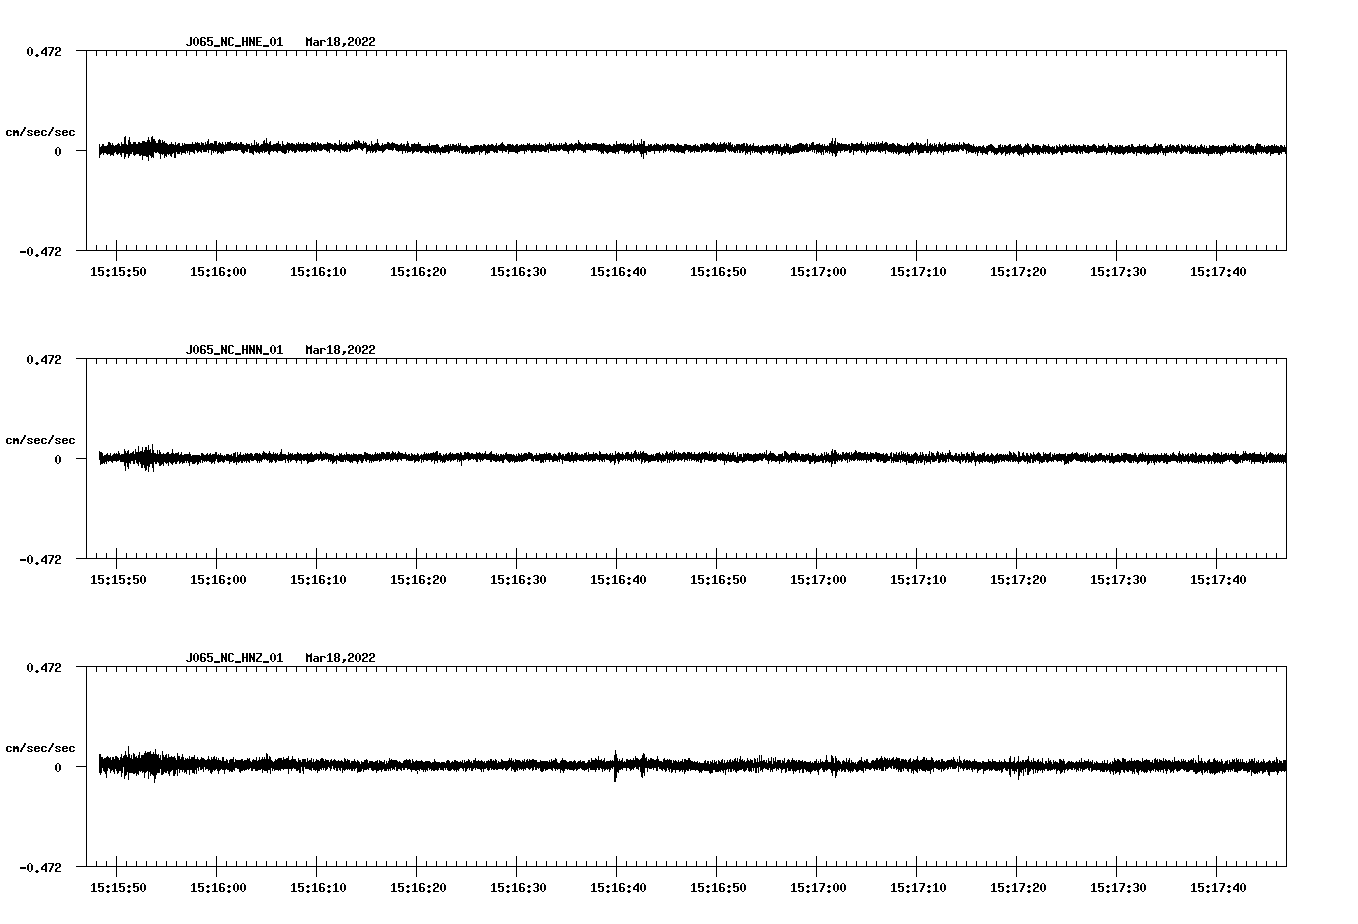The height and width of the screenshot is (924, 1358).
Task: Pick 15:15:50 time label under HNZ plot
Action: (118, 888)
